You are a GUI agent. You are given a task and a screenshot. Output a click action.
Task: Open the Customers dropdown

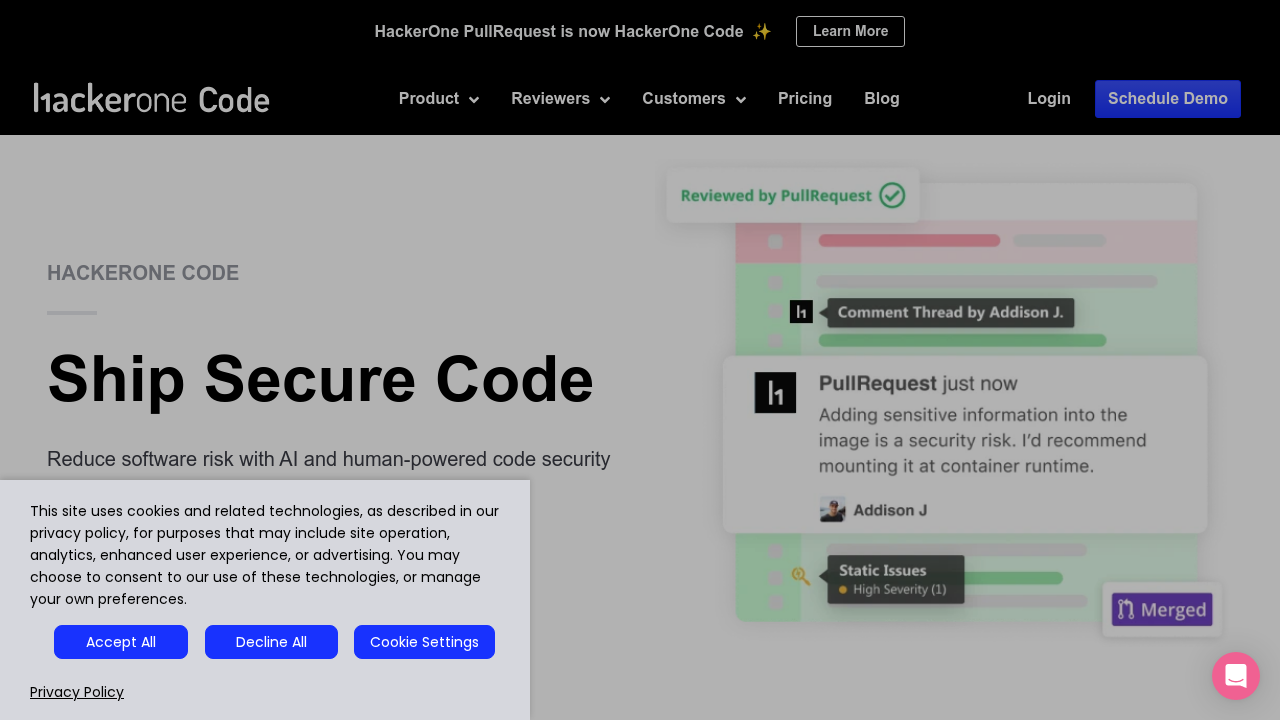click(694, 98)
